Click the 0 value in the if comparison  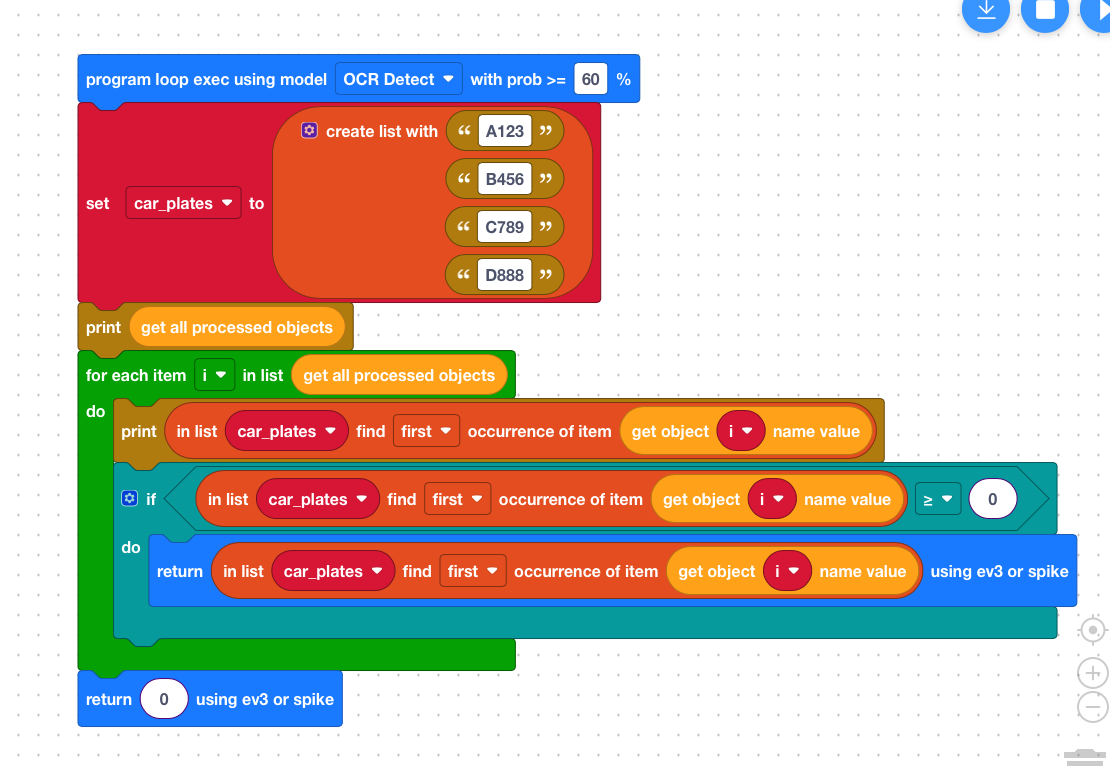click(x=992, y=499)
